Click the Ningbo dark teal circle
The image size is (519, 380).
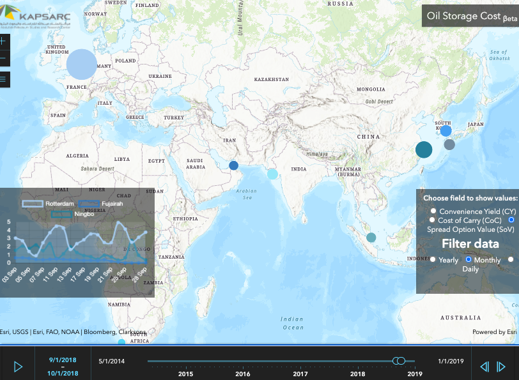(x=424, y=149)
